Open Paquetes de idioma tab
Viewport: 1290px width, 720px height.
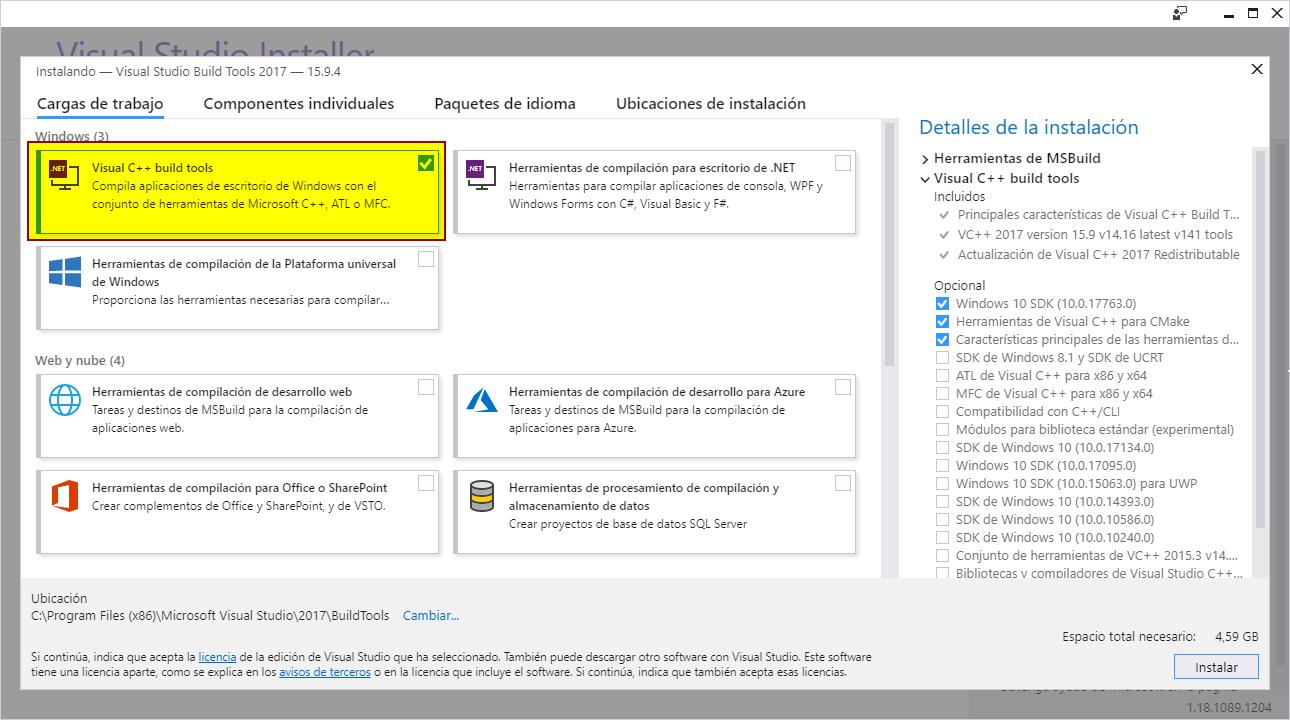point(505,104)
